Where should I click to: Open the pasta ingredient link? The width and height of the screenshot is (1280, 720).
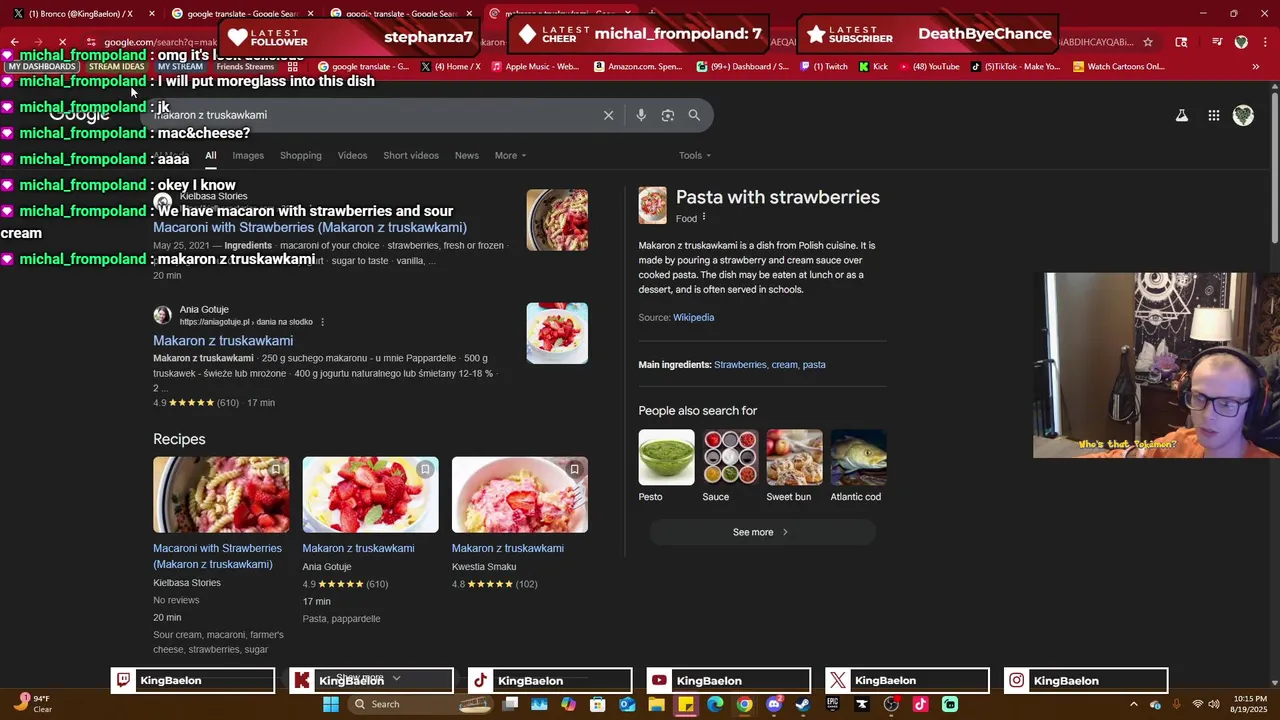(x=814, y=365)
